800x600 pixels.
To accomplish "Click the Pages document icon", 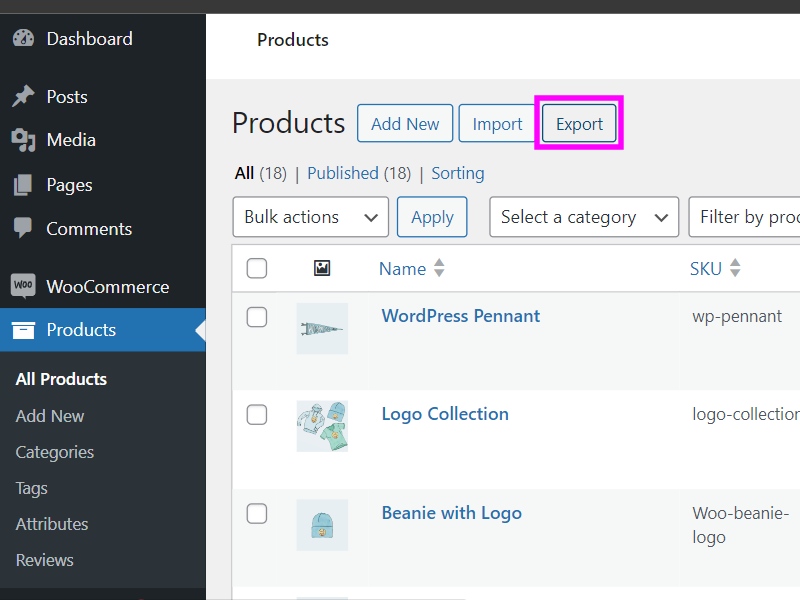I will 24,184.
